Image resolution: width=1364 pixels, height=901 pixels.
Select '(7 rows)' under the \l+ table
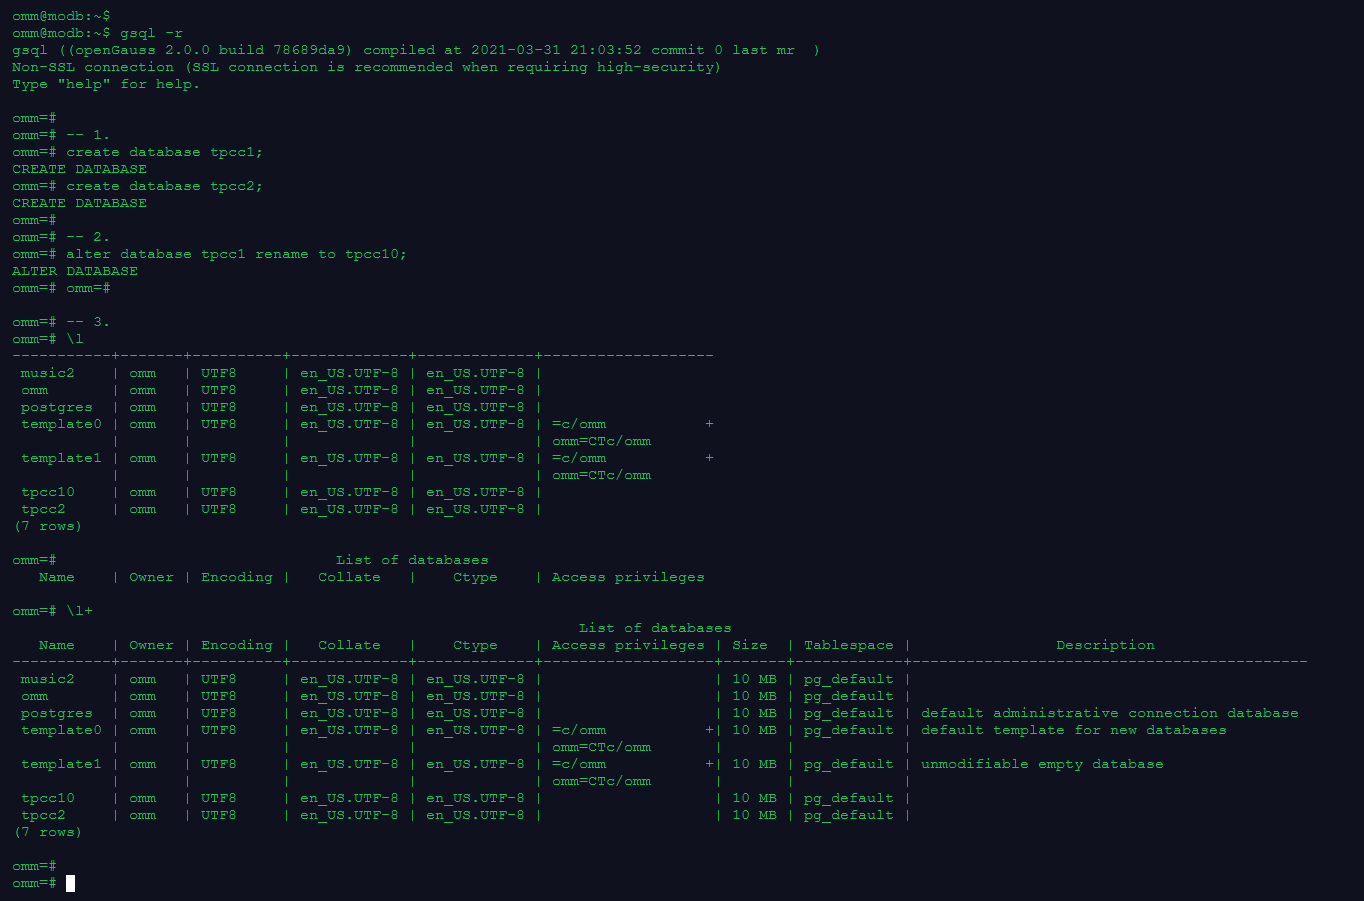tap(48, 832)
